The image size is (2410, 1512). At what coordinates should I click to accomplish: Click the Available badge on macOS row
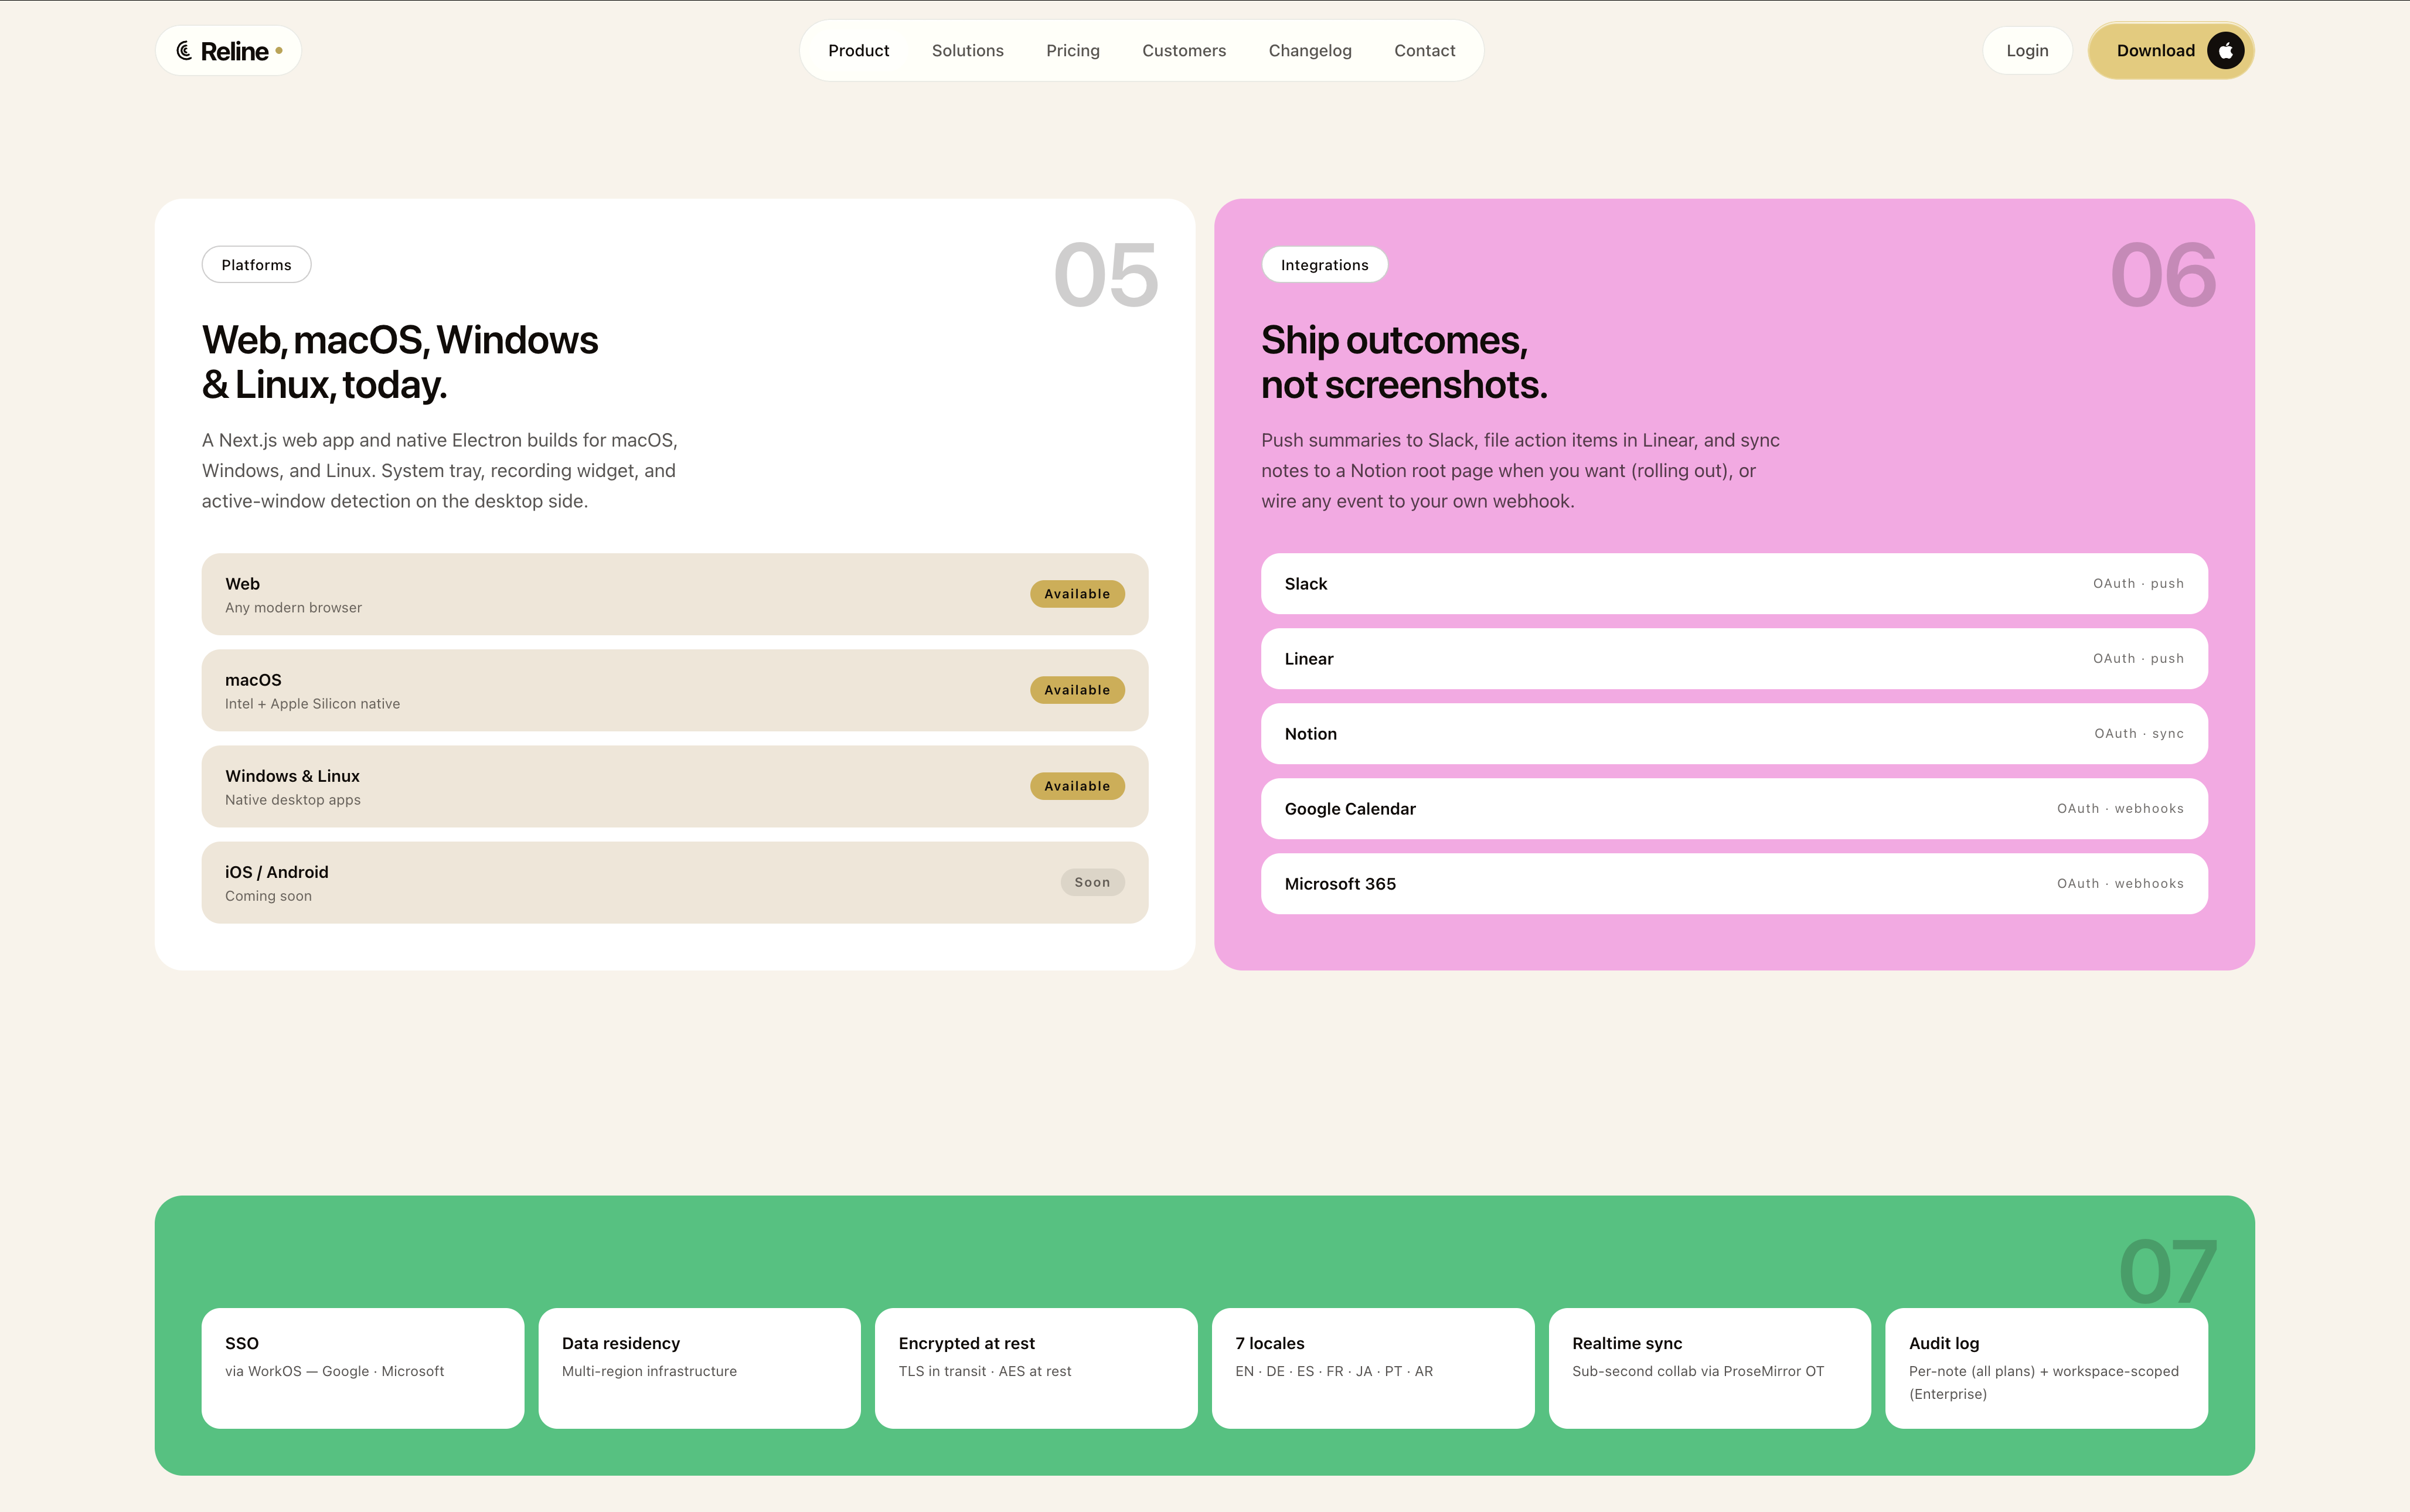pyautogui.click(x=1077, y=690)
